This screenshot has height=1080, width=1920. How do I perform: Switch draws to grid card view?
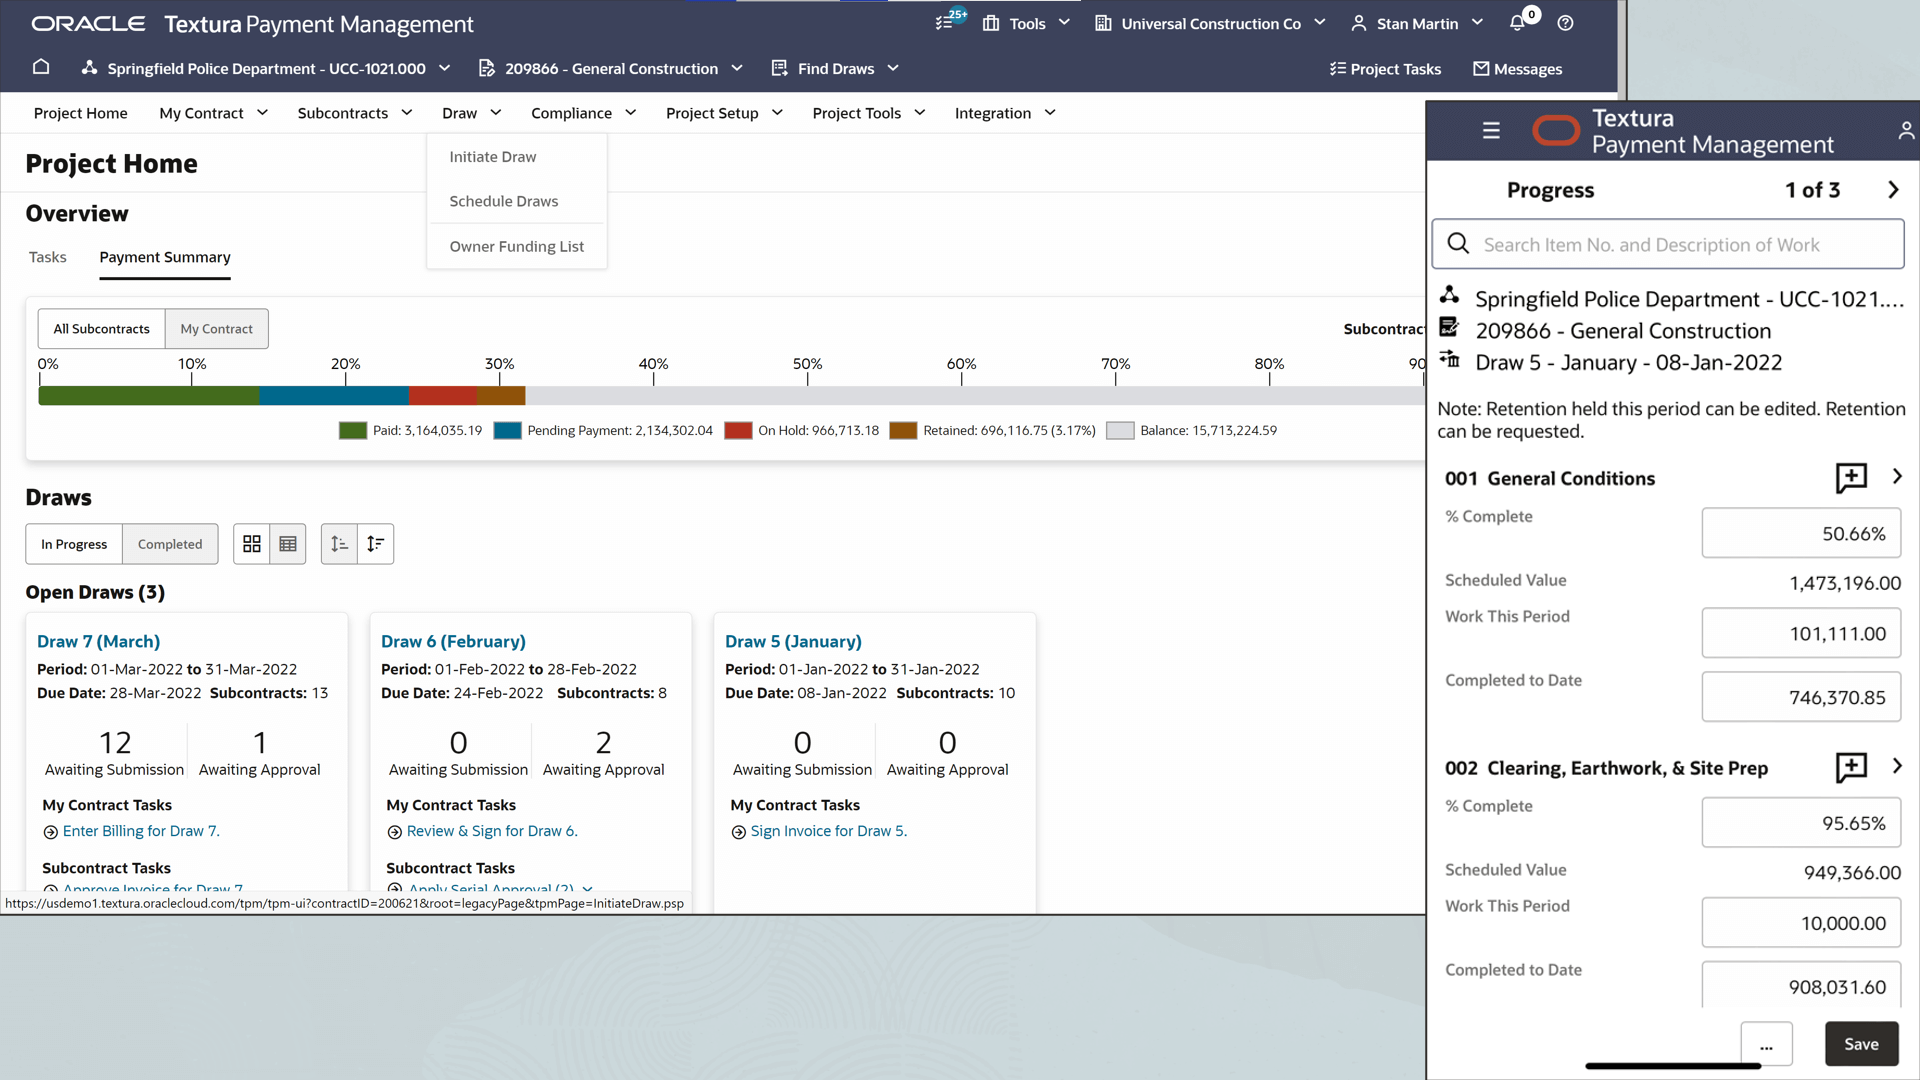click(252, 544)
